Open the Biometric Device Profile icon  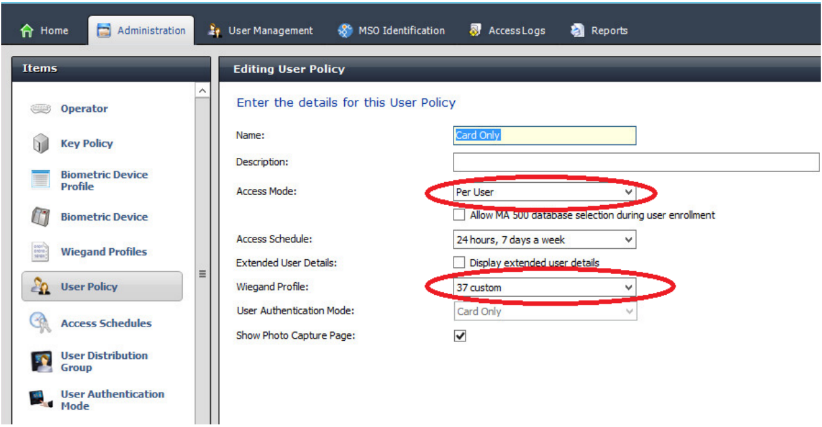point(40,180)
